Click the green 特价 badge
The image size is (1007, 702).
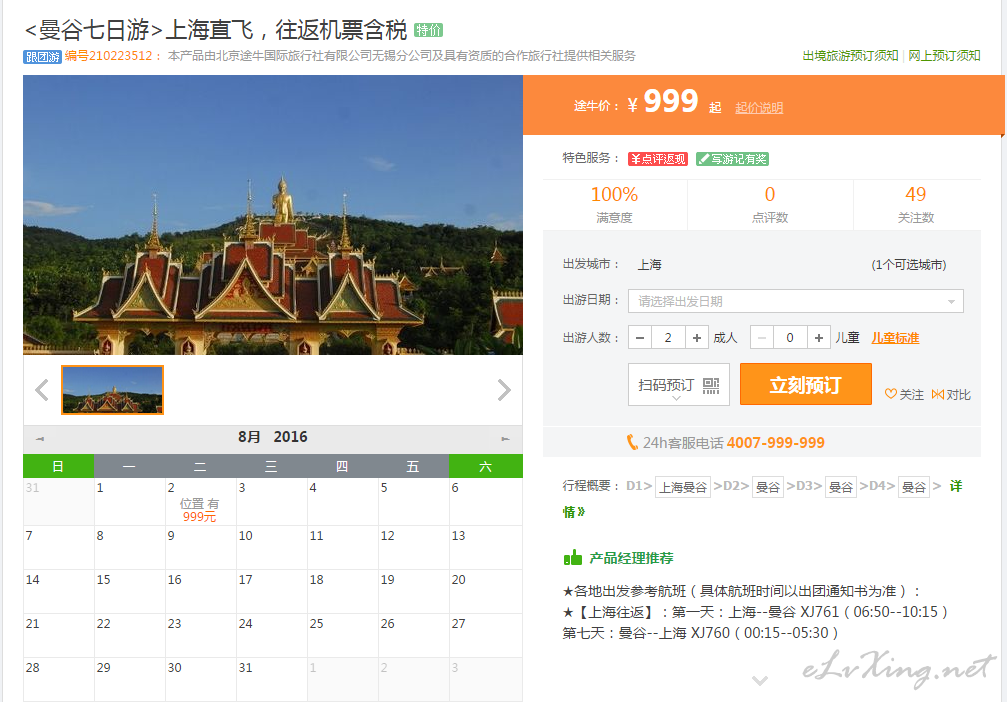[x=428, y=30]
